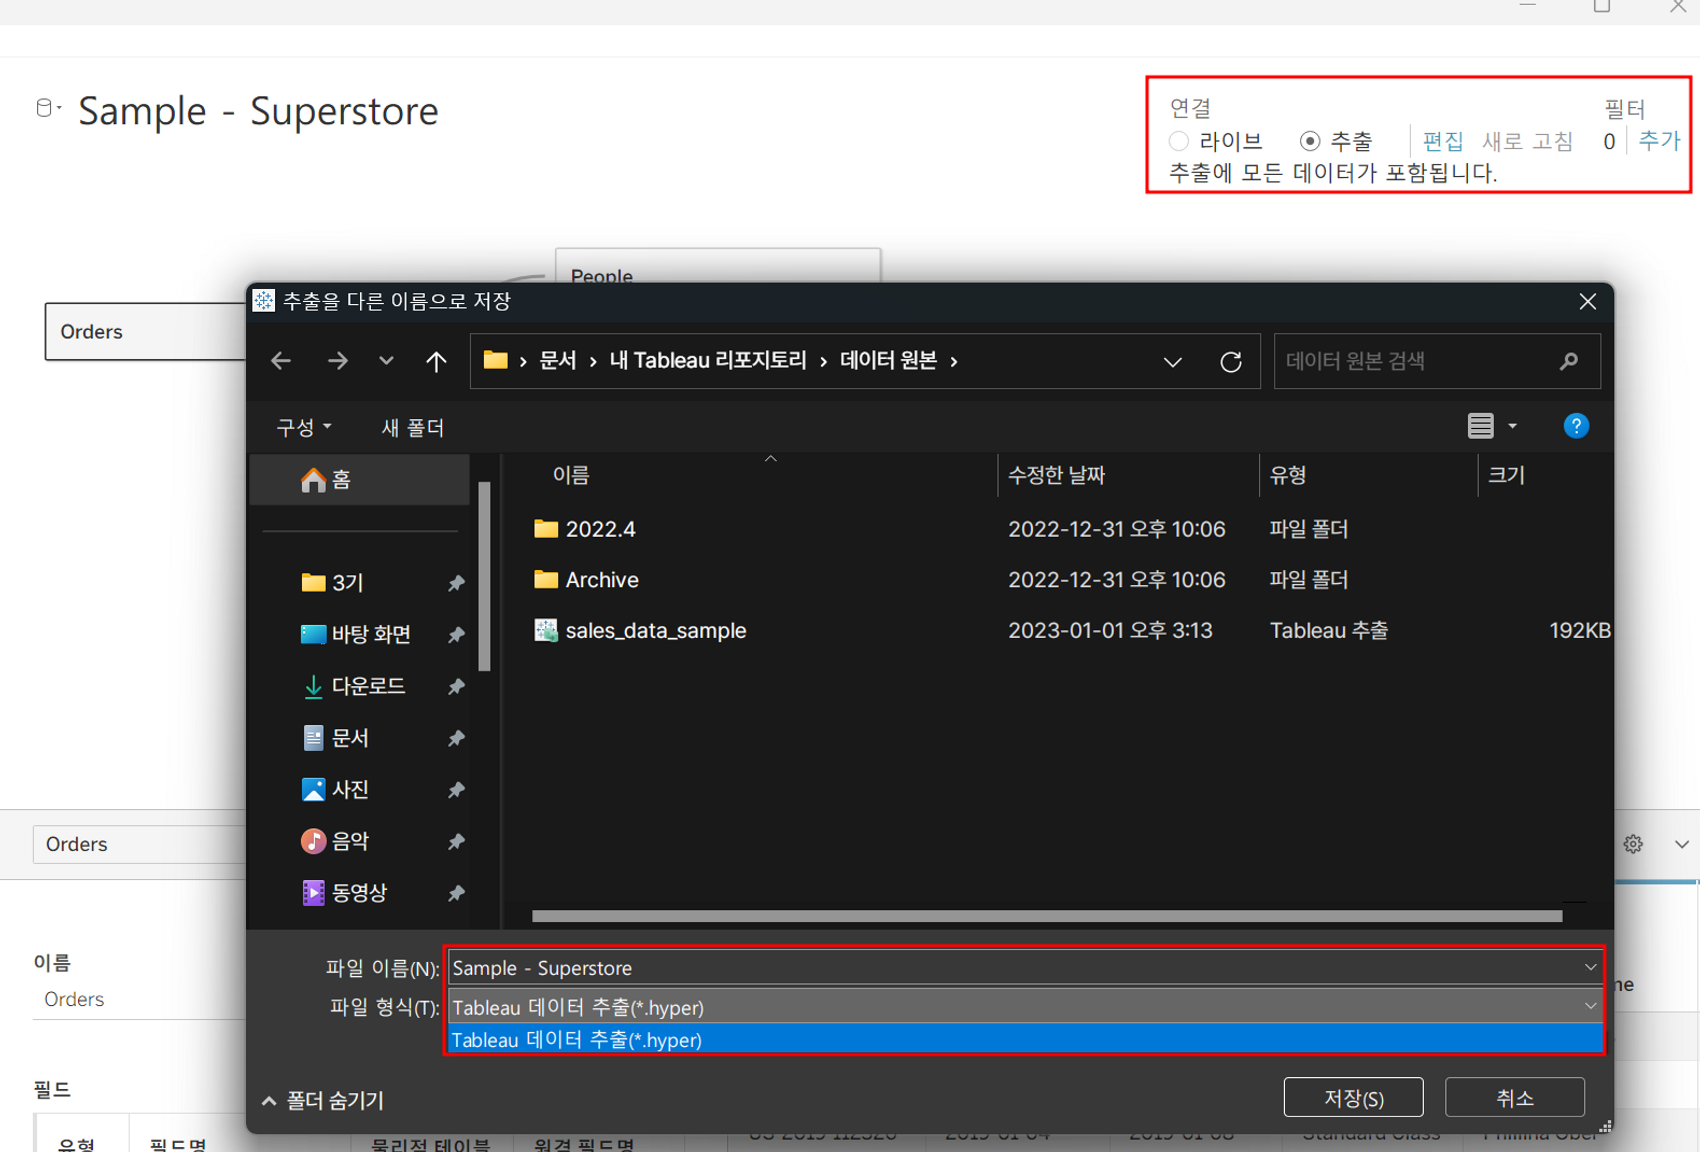Viewport: 1700px width, 1152px height.
Task: Collapse folders with 폴더 숨기기
Action: 323,1101
